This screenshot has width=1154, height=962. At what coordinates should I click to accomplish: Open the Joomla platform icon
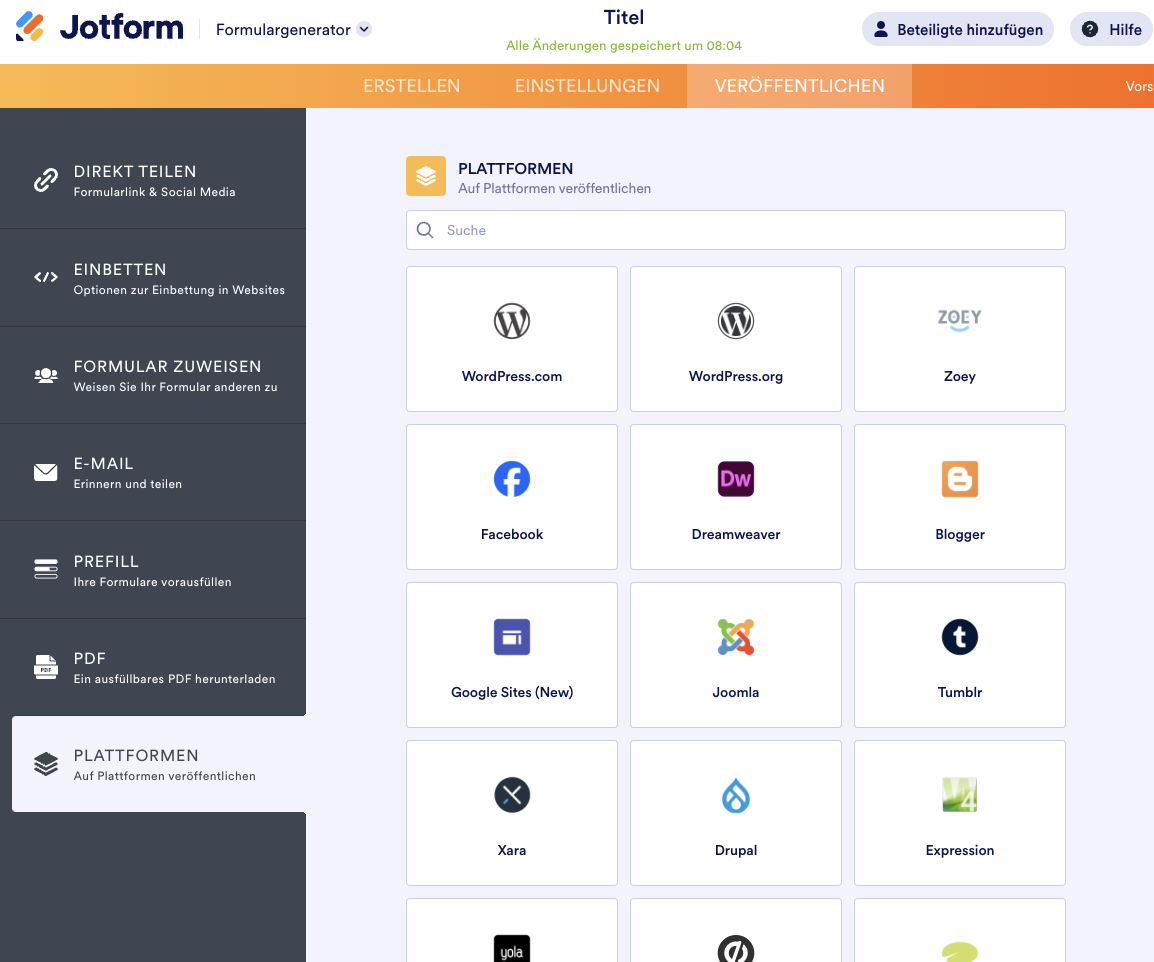(736, 638)
